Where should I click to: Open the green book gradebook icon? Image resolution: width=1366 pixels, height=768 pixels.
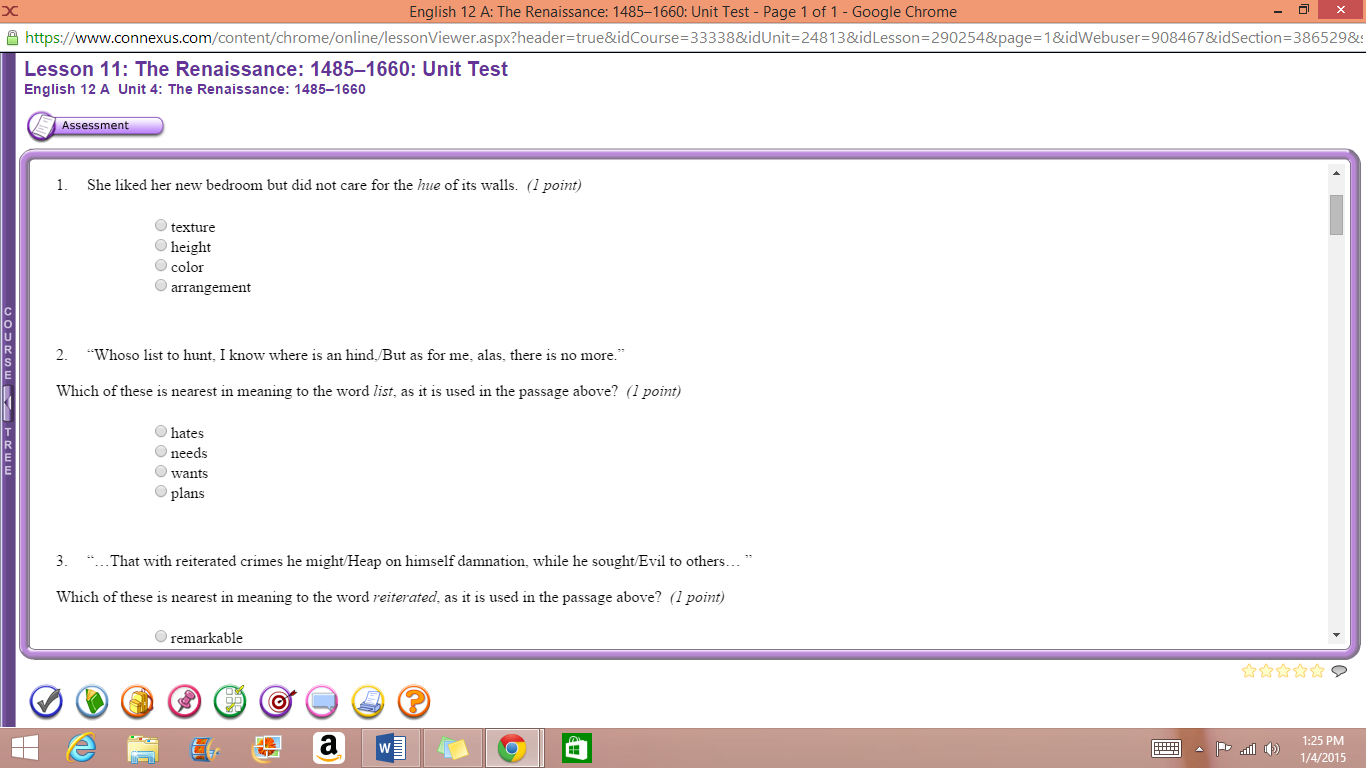point(92,702)
